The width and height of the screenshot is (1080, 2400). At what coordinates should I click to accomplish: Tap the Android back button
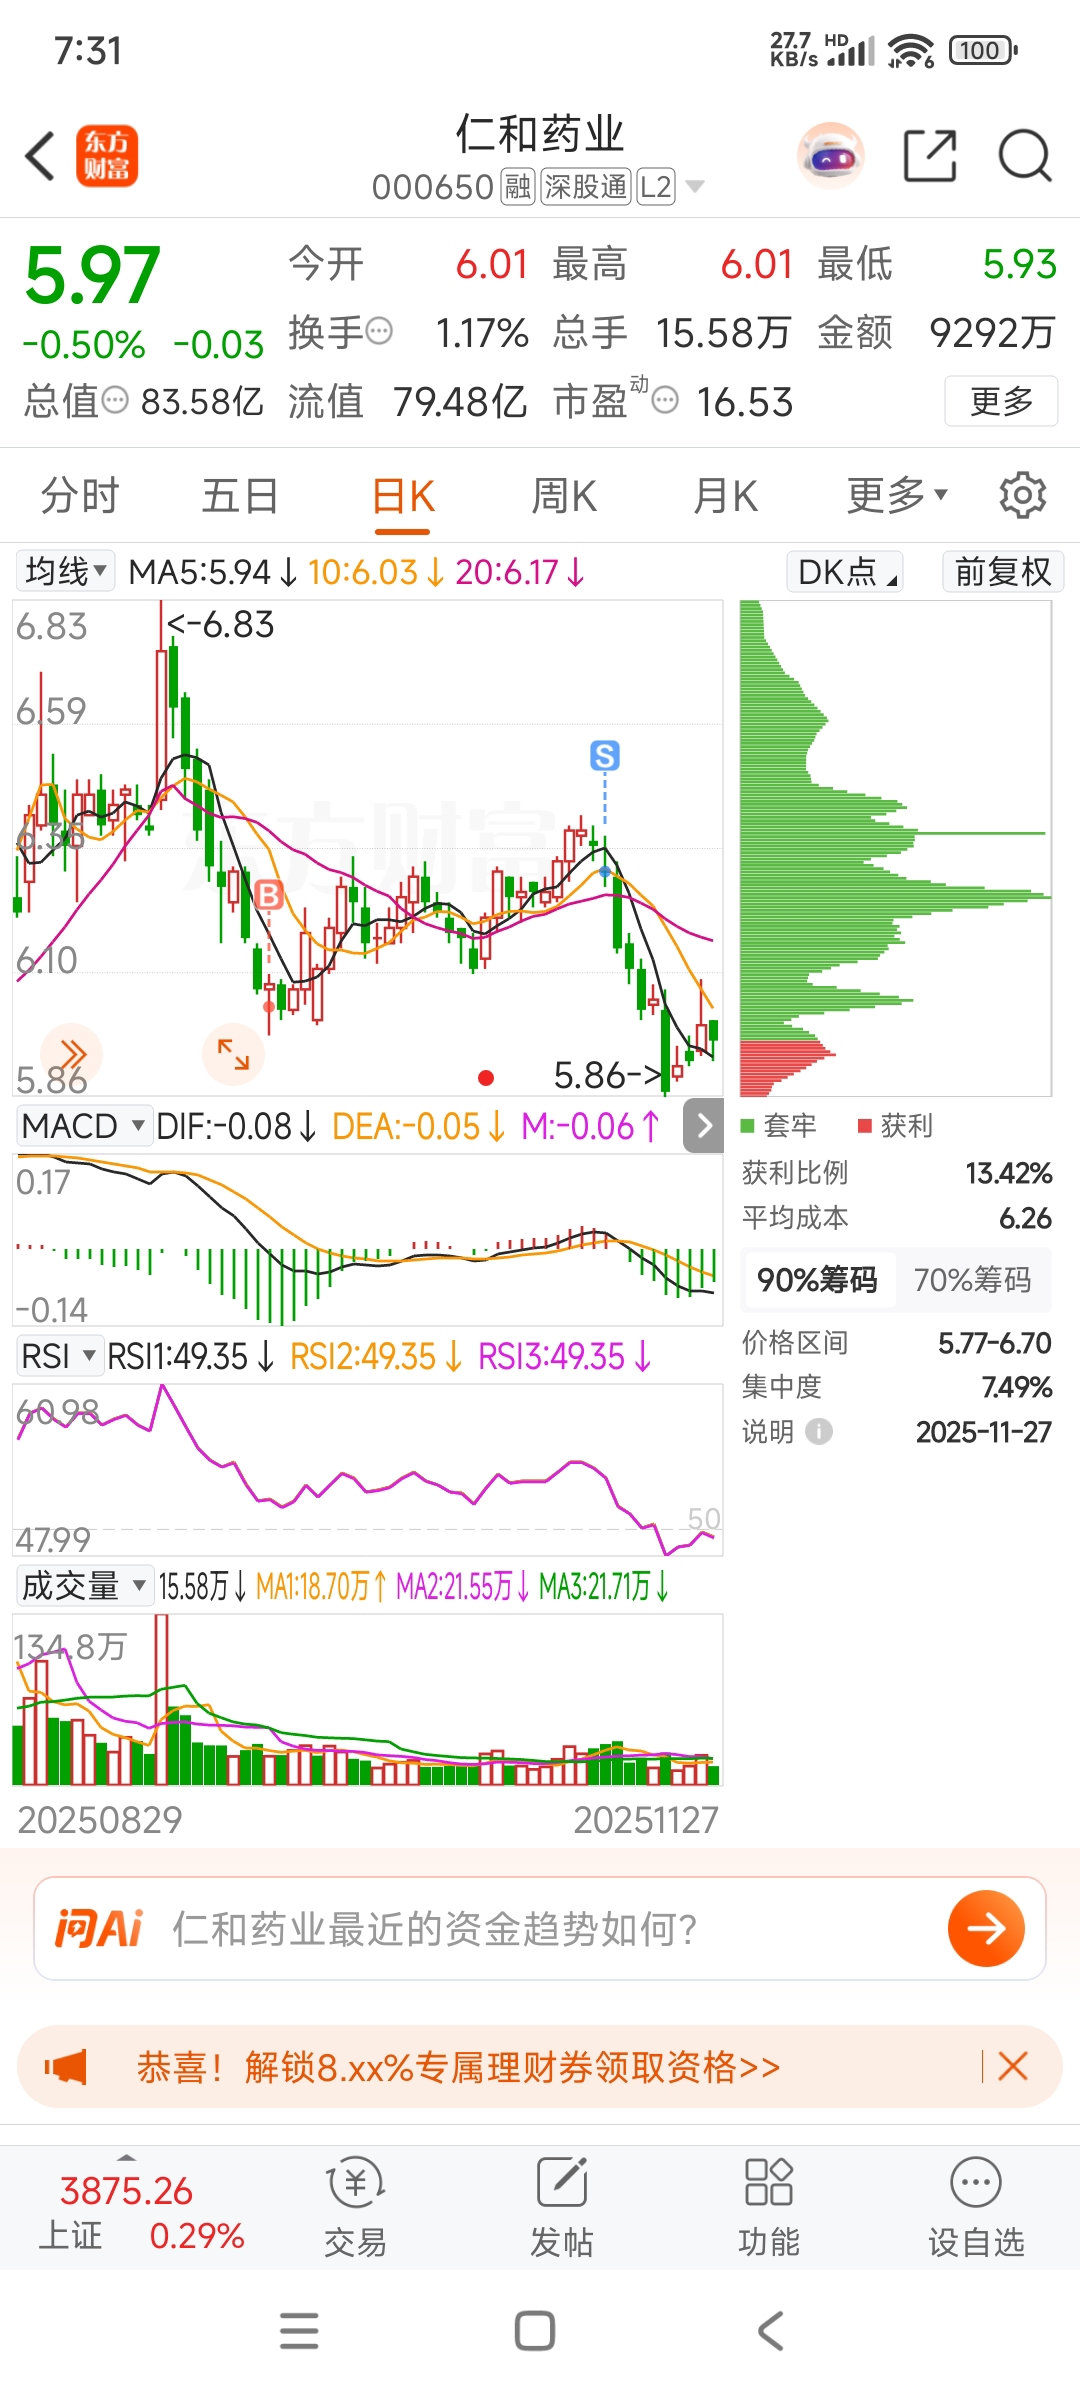(x=770, y=2331)
